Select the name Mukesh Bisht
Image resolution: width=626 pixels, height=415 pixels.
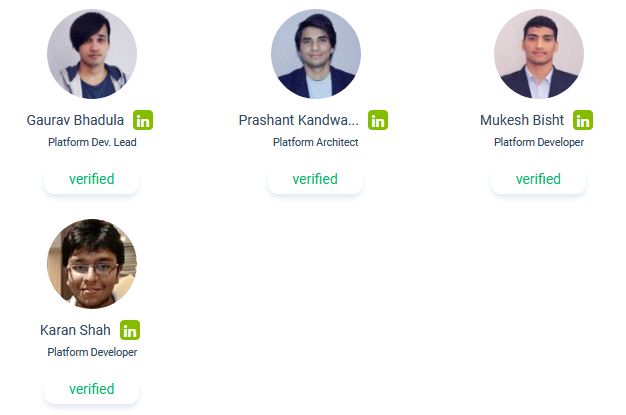coord(522,120)
